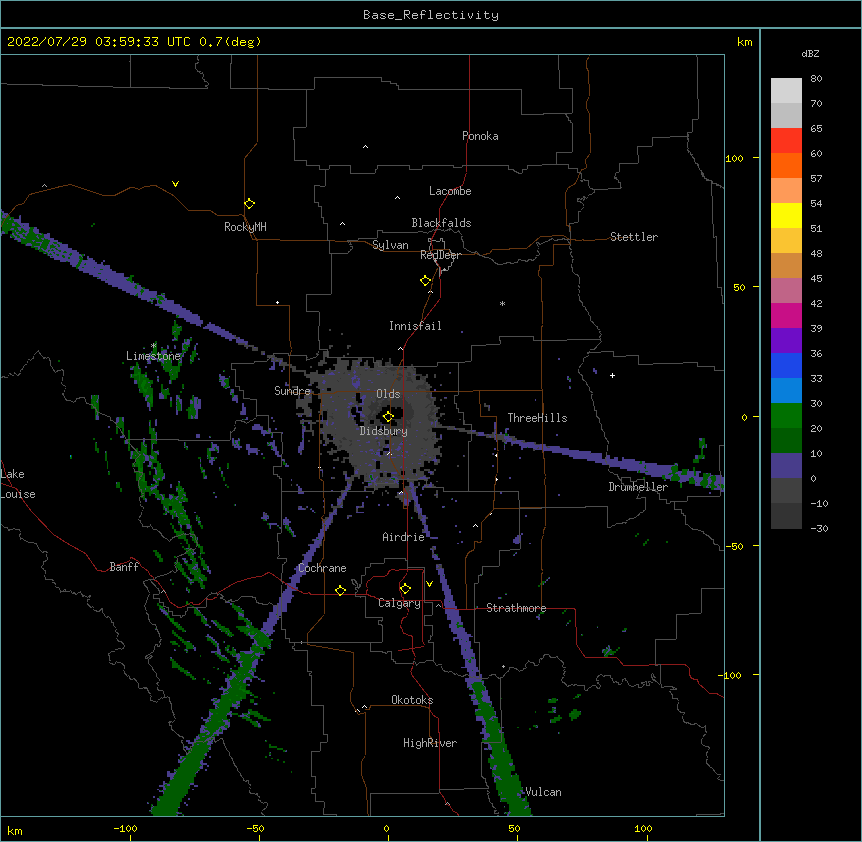Click the yellow diamond marker above RockyMH
Viewport: 862px width, 842px height.
[x=249, y=204]
